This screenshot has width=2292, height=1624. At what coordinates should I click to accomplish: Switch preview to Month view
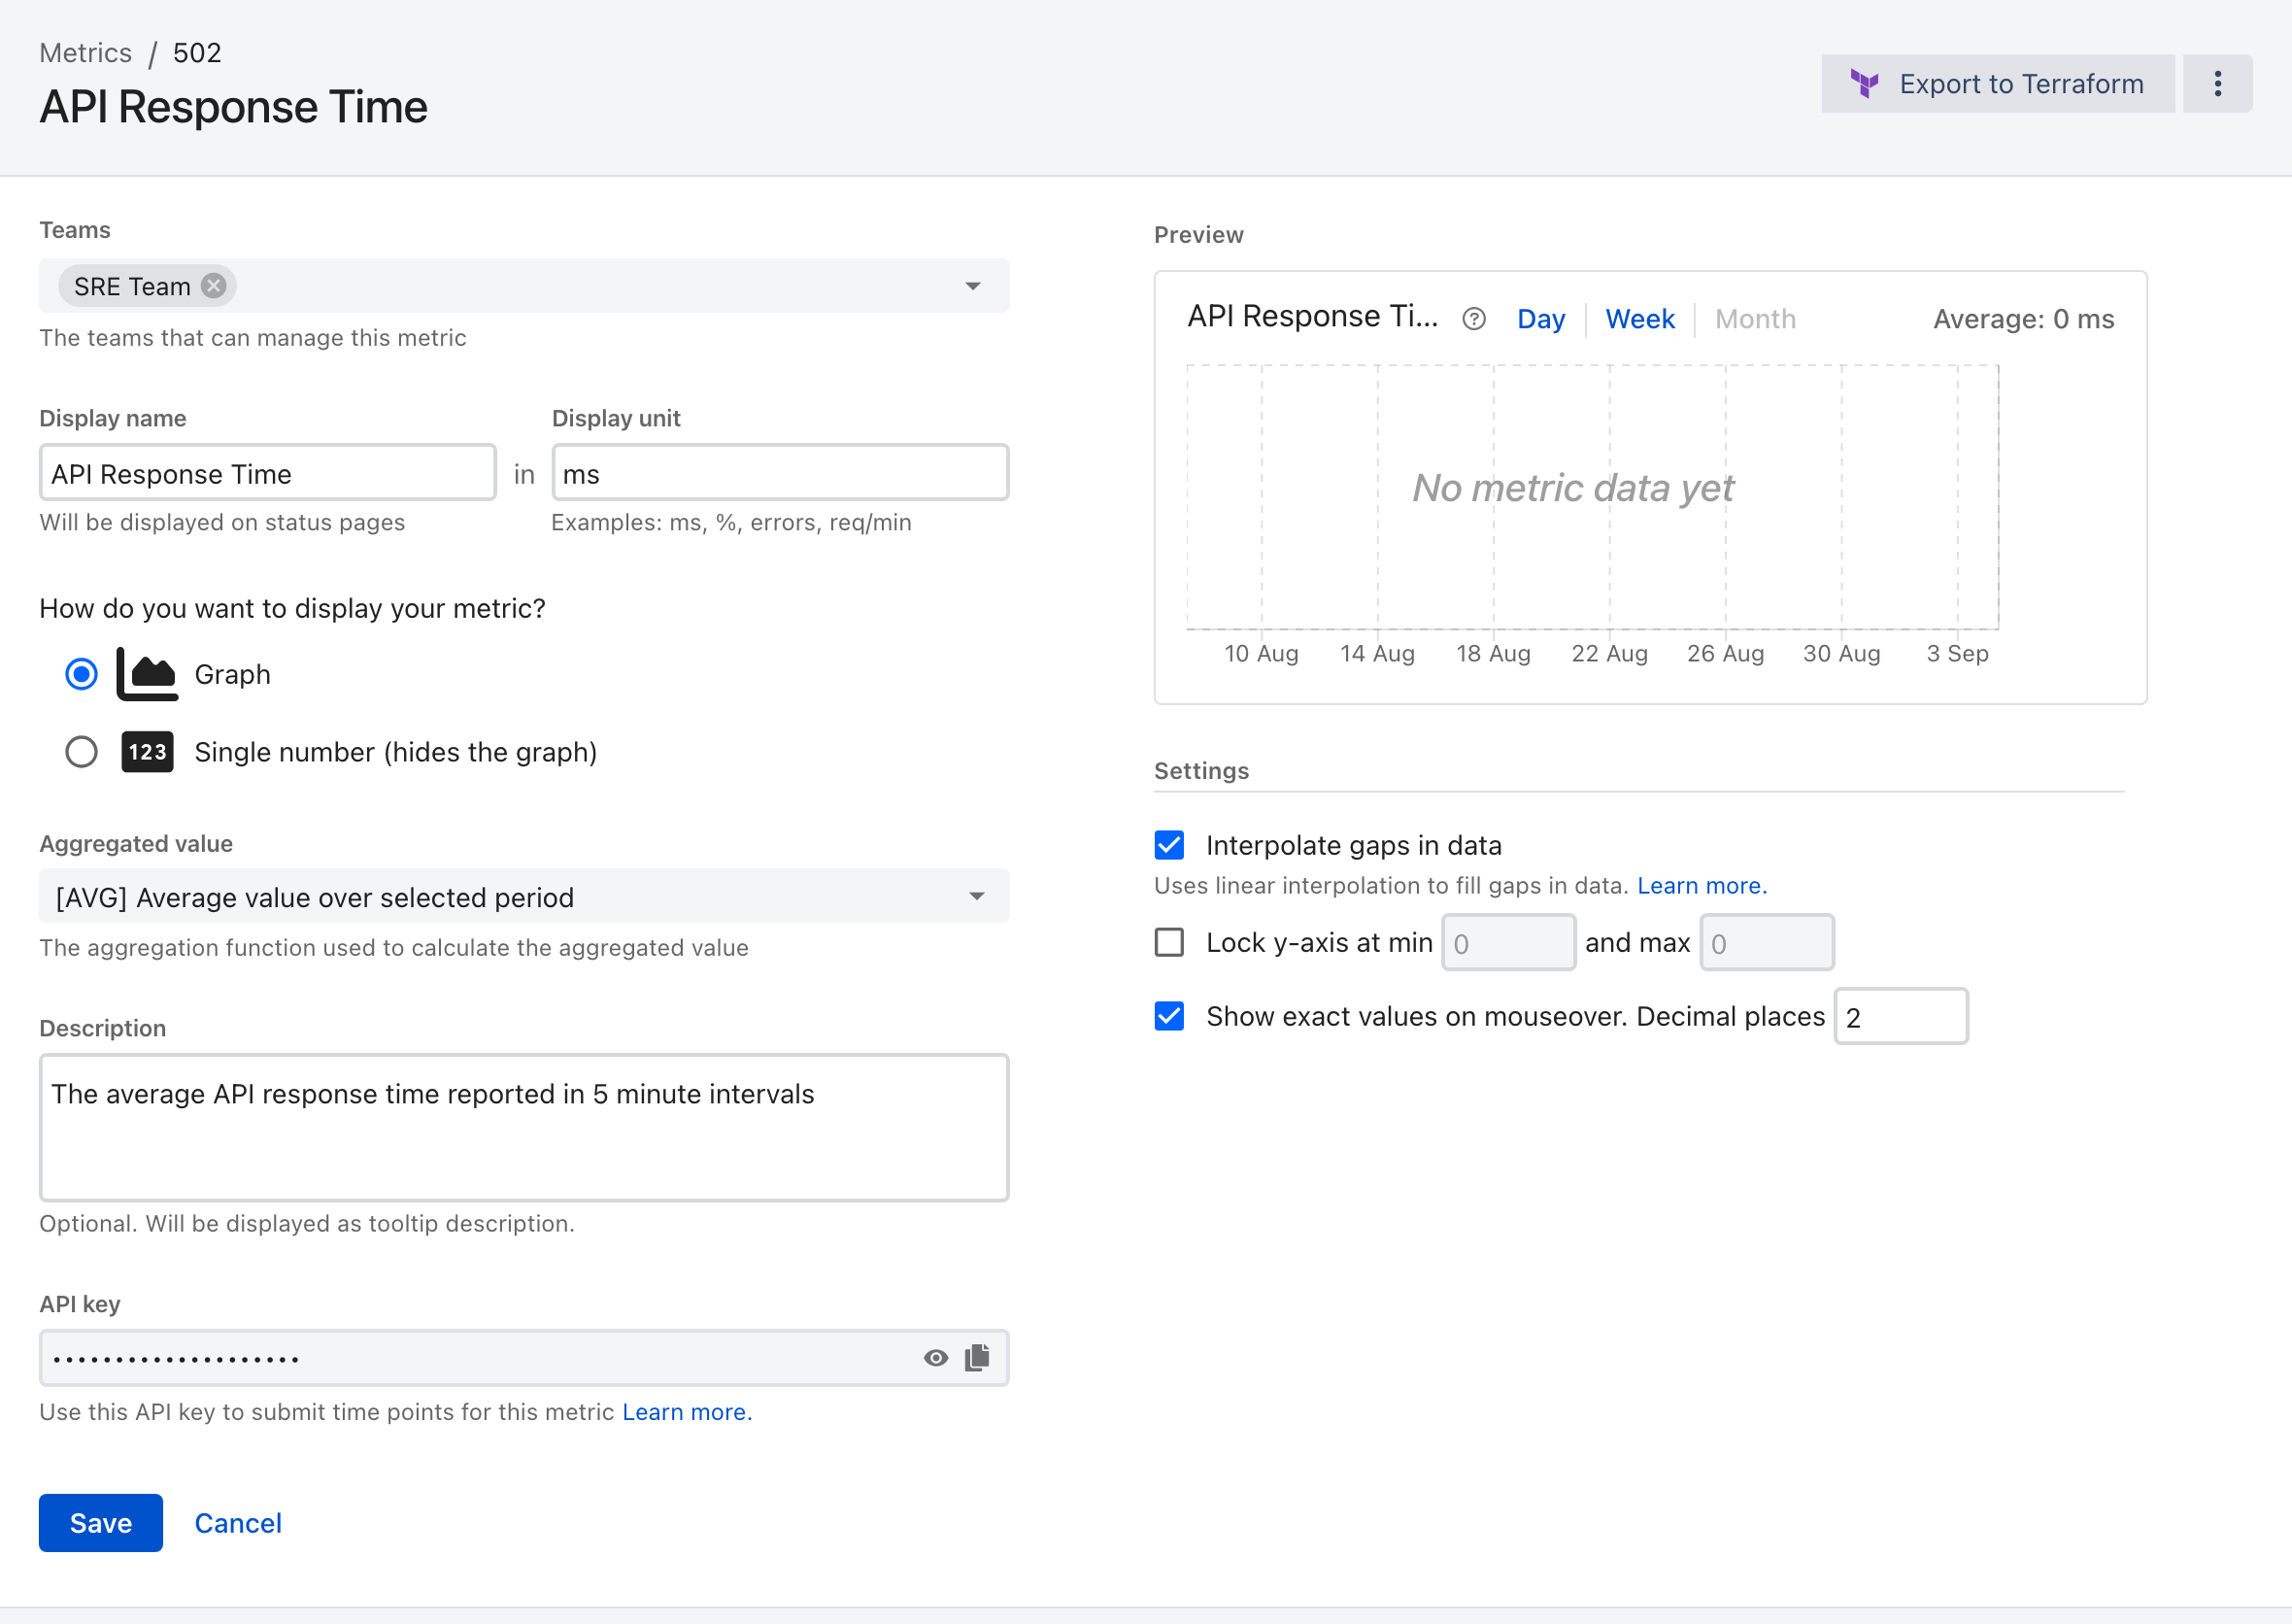[x=1755, y=319]
